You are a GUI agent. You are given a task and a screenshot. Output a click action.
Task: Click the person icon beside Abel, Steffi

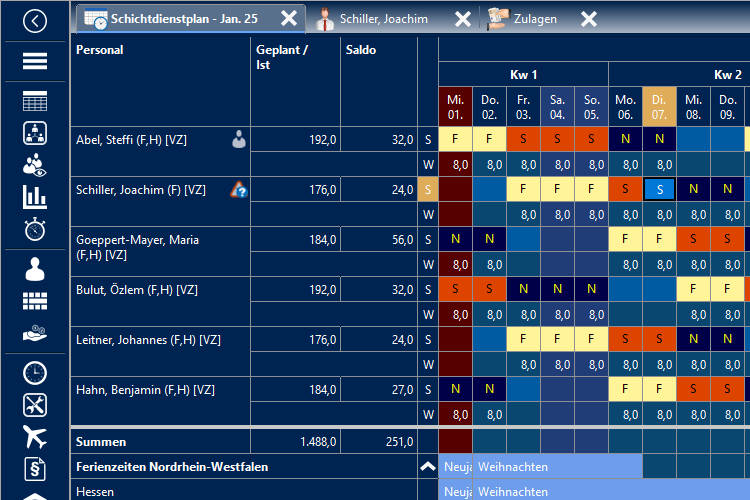238,140
